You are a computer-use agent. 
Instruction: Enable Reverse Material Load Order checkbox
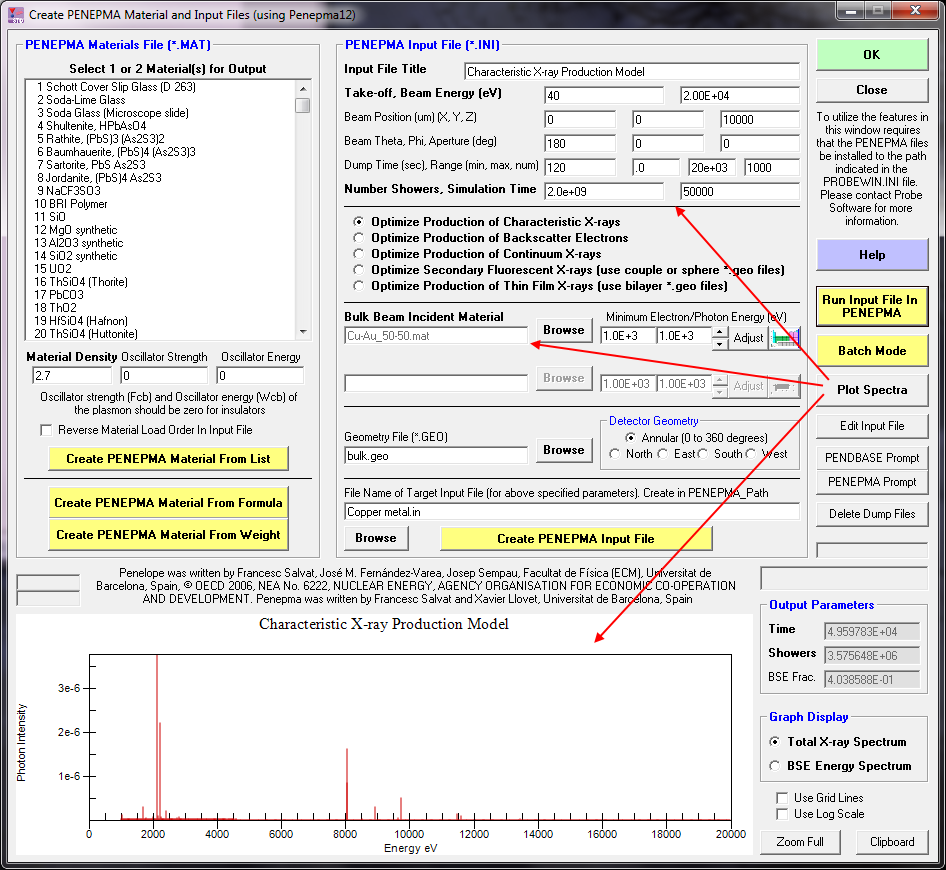point(47,430)
